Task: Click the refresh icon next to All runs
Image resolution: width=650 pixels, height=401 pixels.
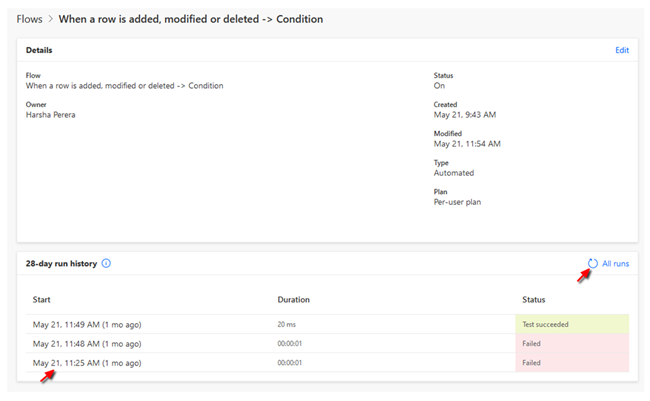Action: (x=592, y=264)
